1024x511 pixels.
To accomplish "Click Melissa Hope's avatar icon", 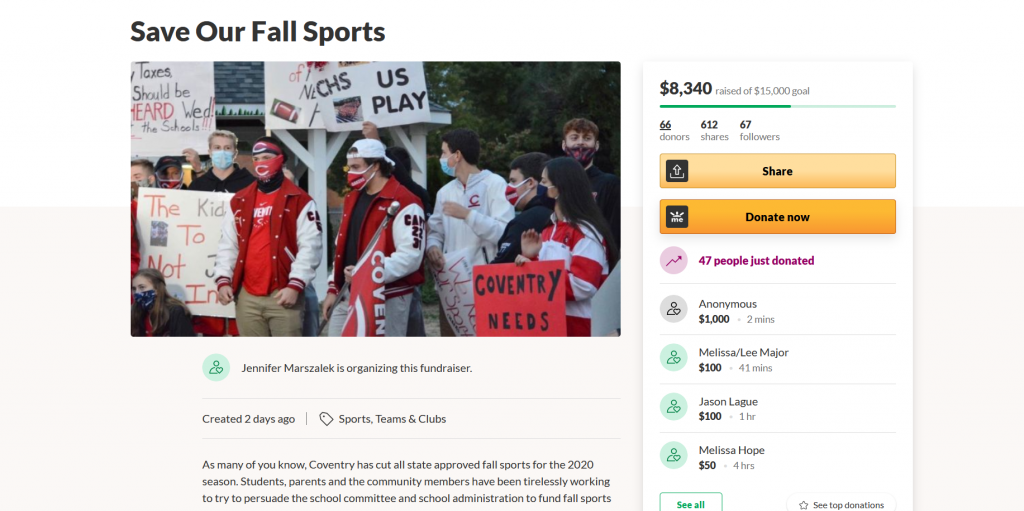I will [674, 456].
